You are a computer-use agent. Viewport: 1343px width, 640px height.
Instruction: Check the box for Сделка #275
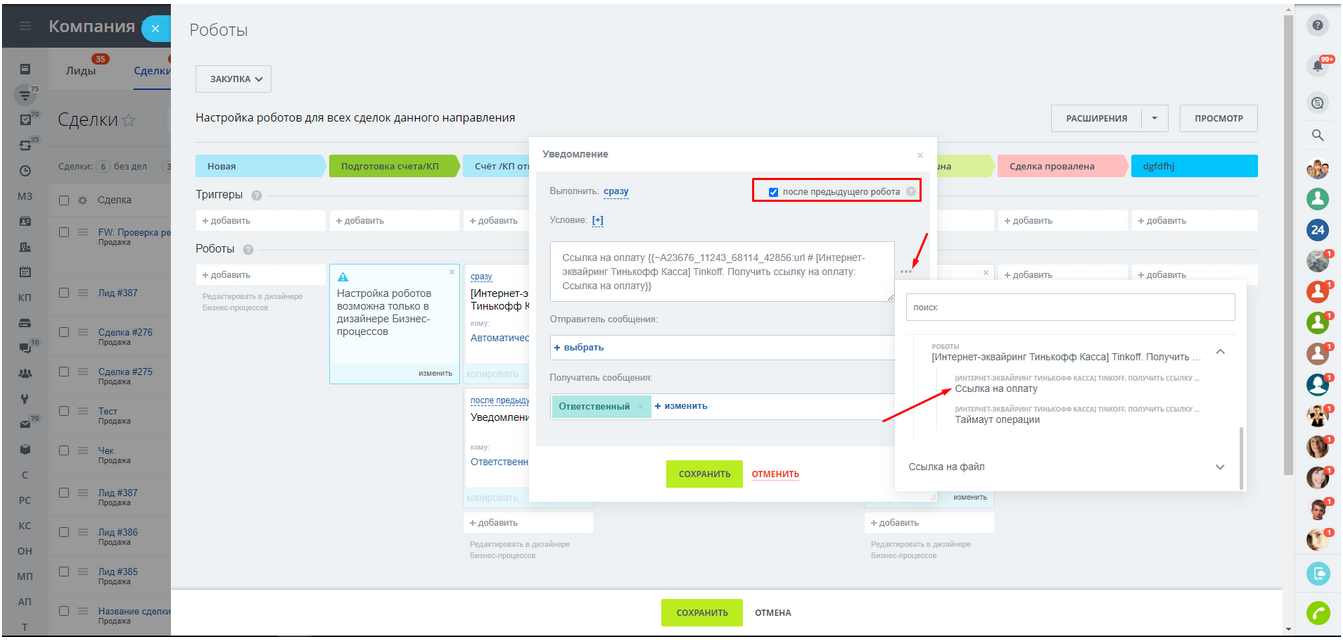[x=64, y=372]
